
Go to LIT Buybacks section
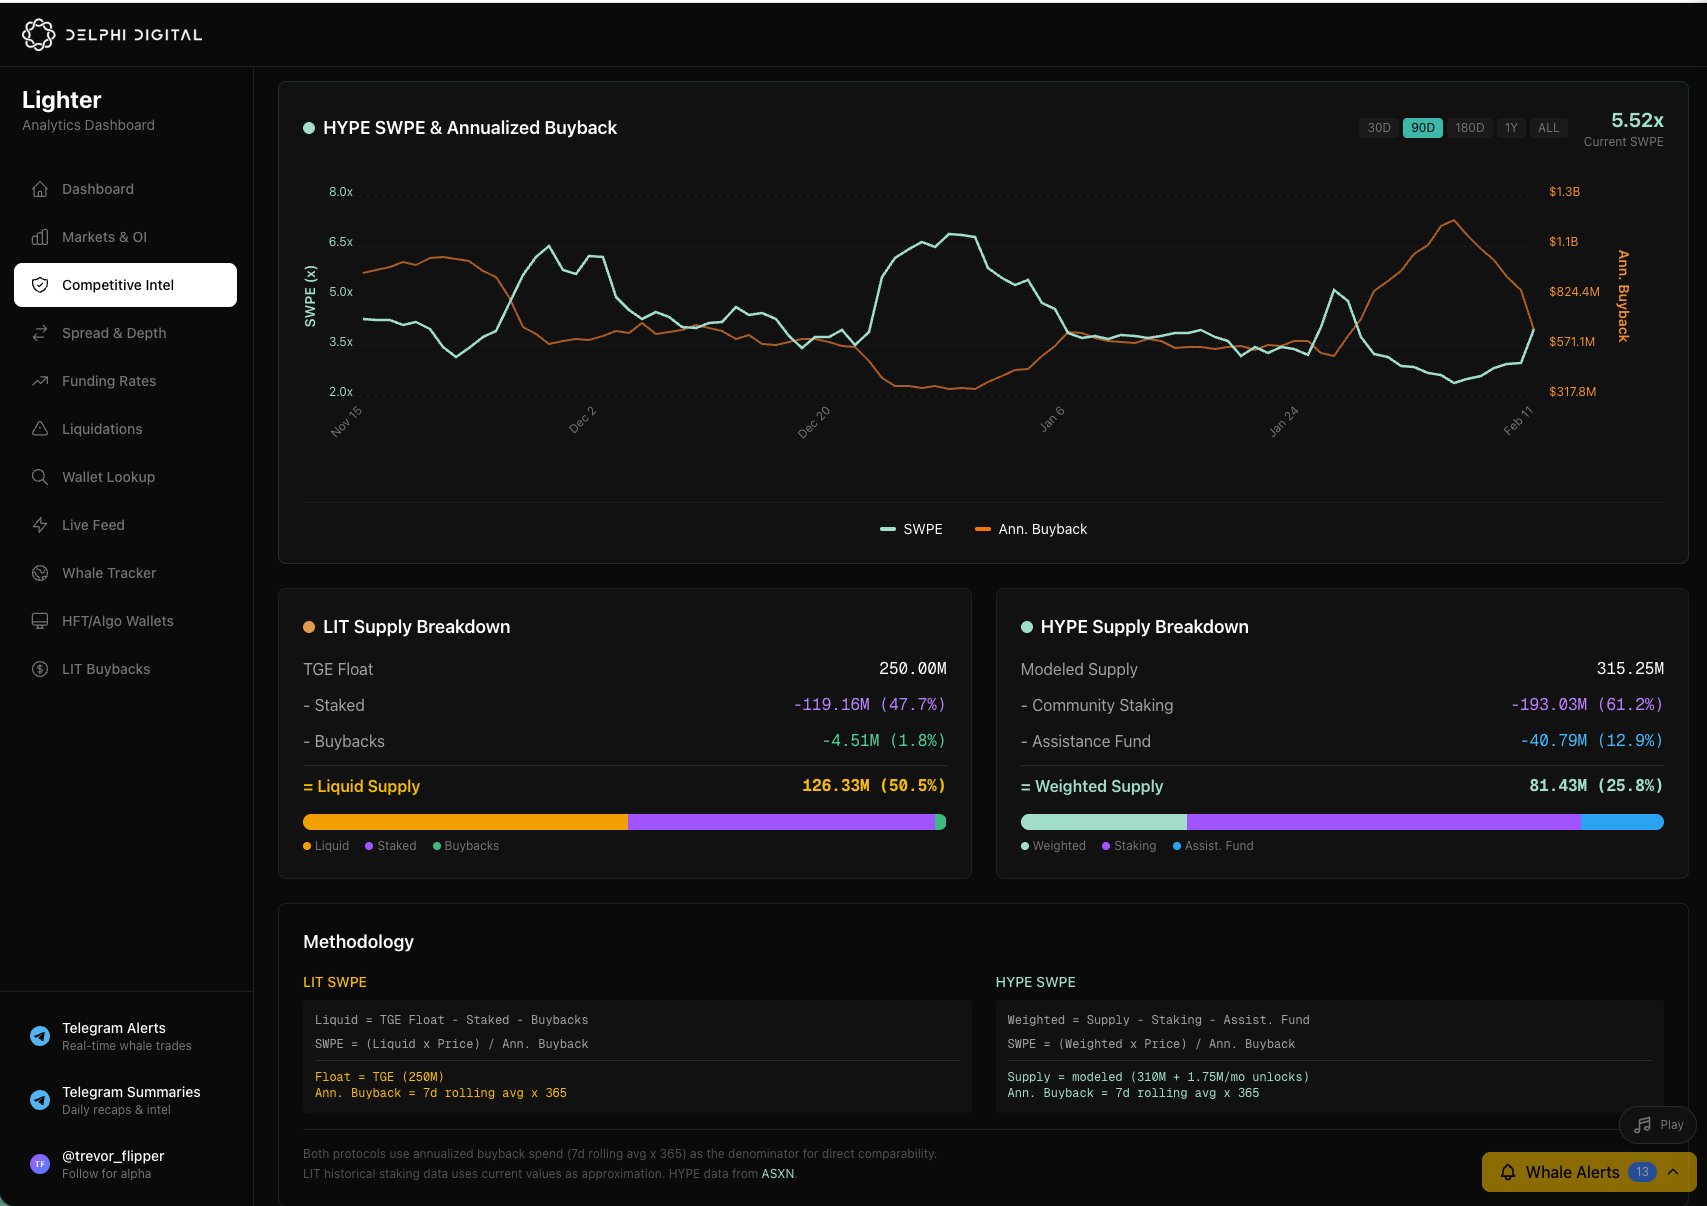tap(106, 669)
